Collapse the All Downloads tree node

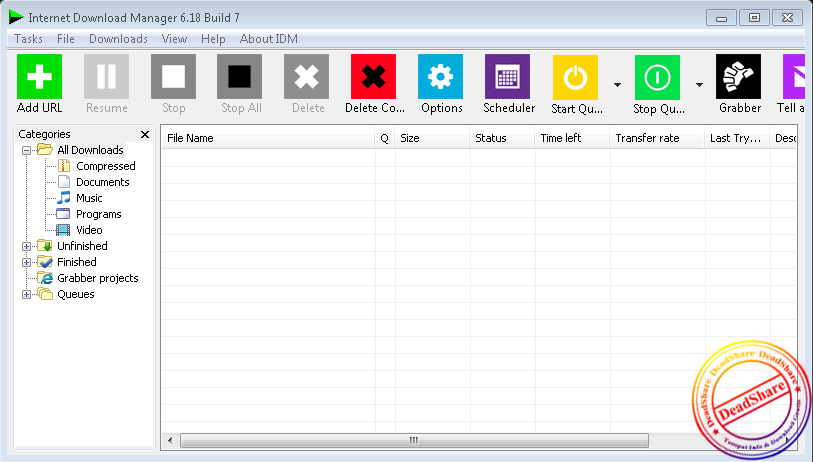26,150
